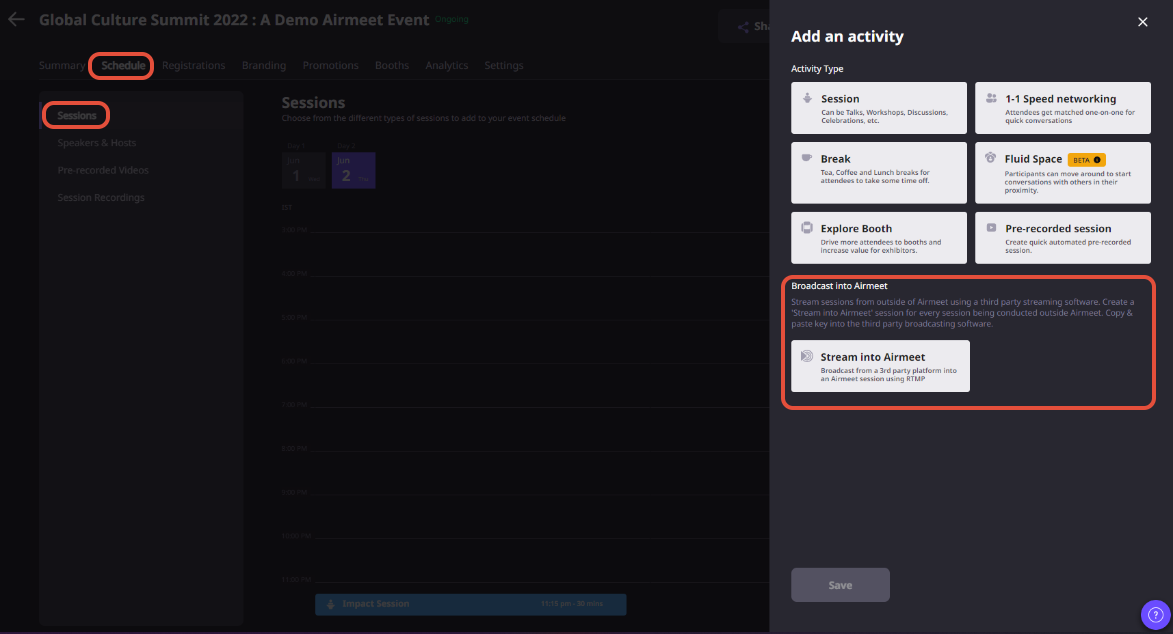Image resolution: width=1173 pixels, height=634 pixels.
Task: Click the Break coffee cup icon
Action: tap(806, 158)
